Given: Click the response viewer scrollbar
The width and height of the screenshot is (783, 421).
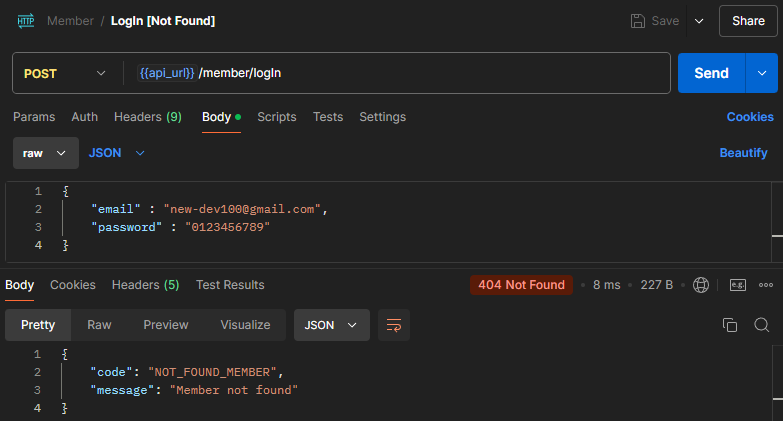Looking at the screenshot, I should pos(778,383).
